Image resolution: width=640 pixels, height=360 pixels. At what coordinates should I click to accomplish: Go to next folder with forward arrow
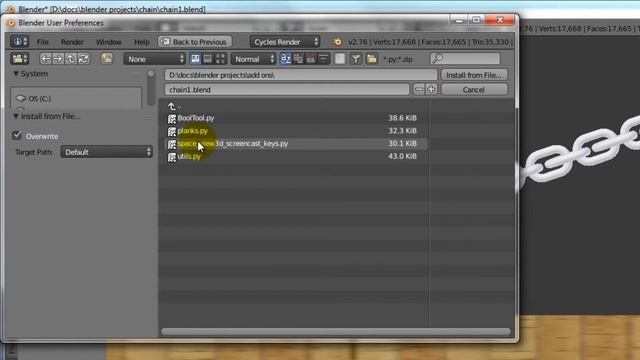pyautogui.click(x=58, y=59)
